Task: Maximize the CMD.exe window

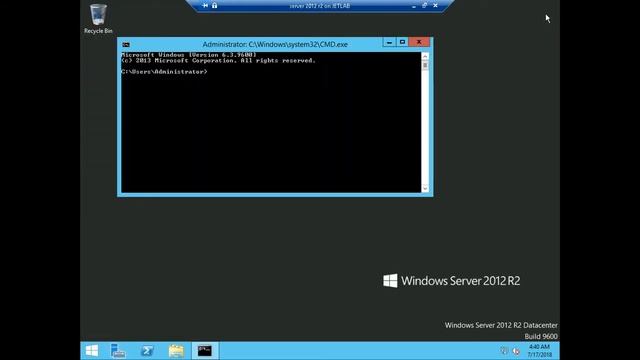Action: (x=402, y=42)
